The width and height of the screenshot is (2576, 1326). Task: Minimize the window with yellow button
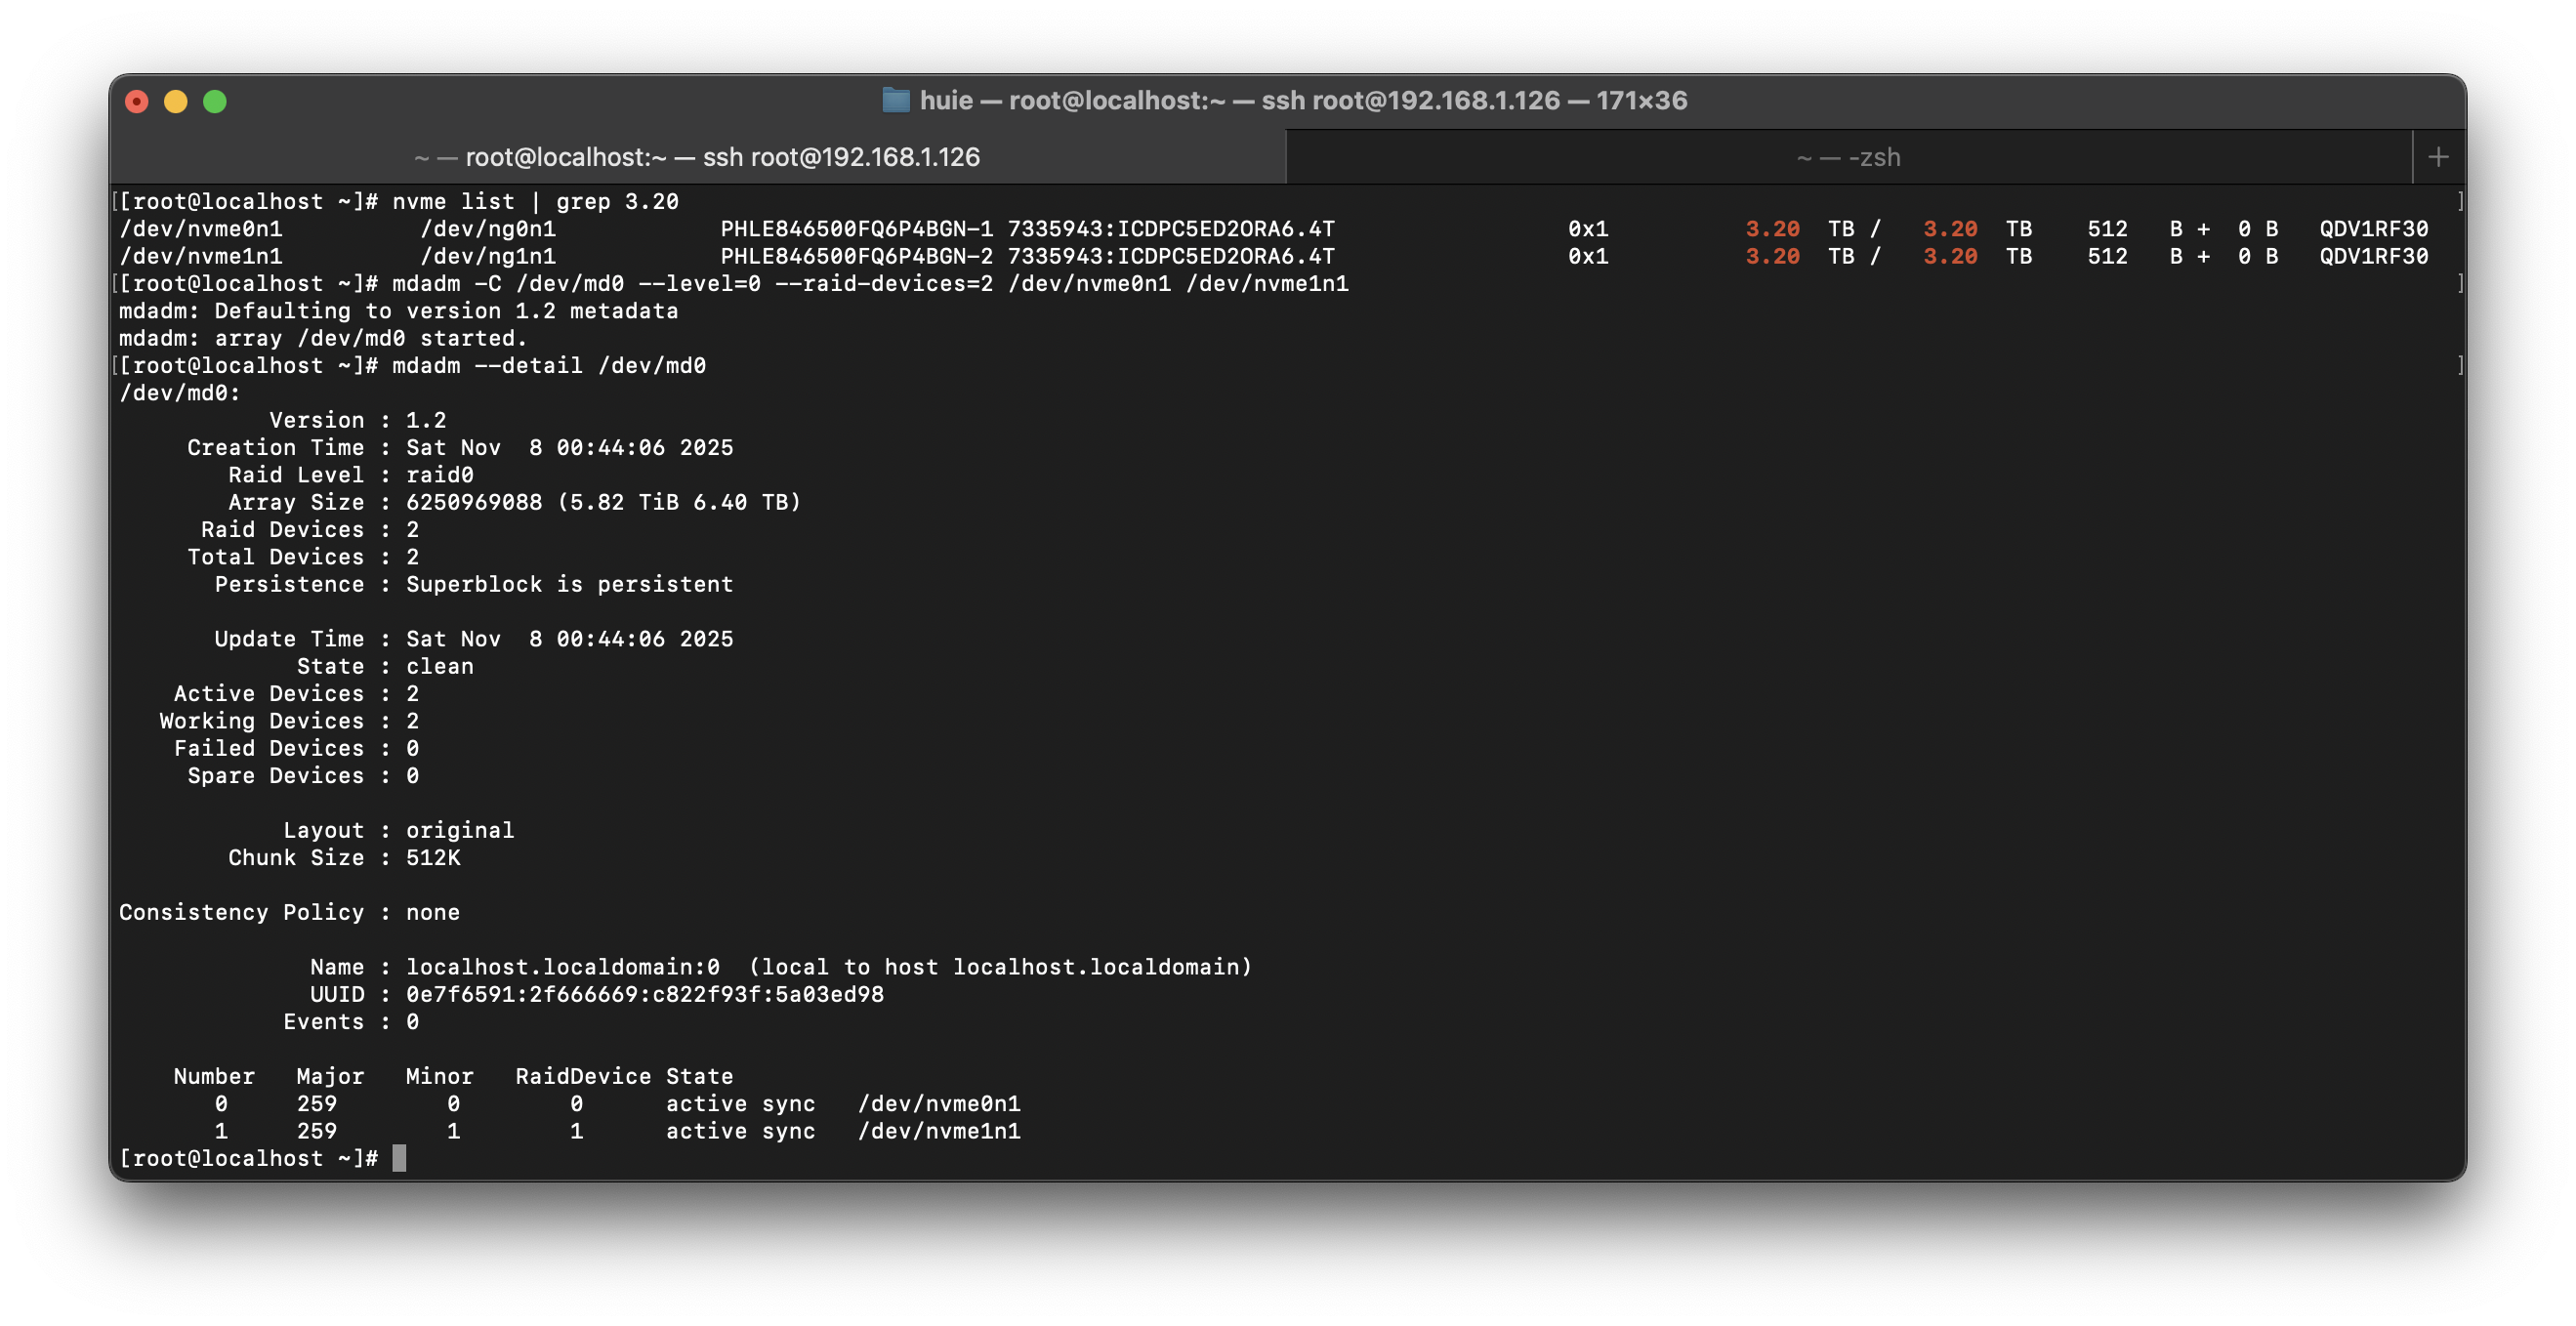click(x=176, y=101)
